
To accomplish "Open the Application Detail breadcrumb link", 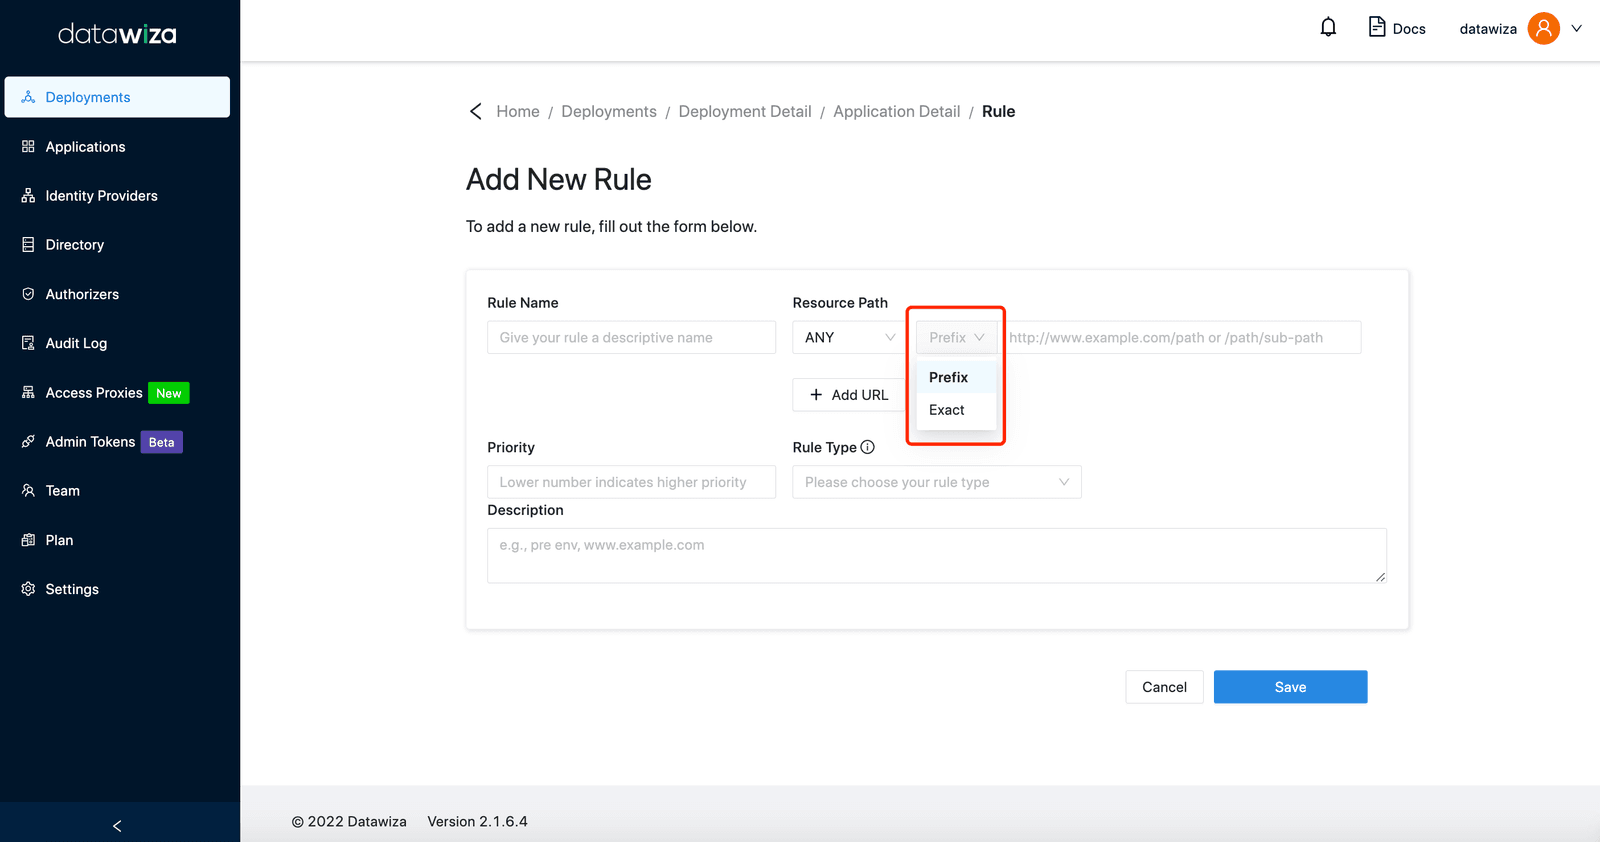I will 897,111.
